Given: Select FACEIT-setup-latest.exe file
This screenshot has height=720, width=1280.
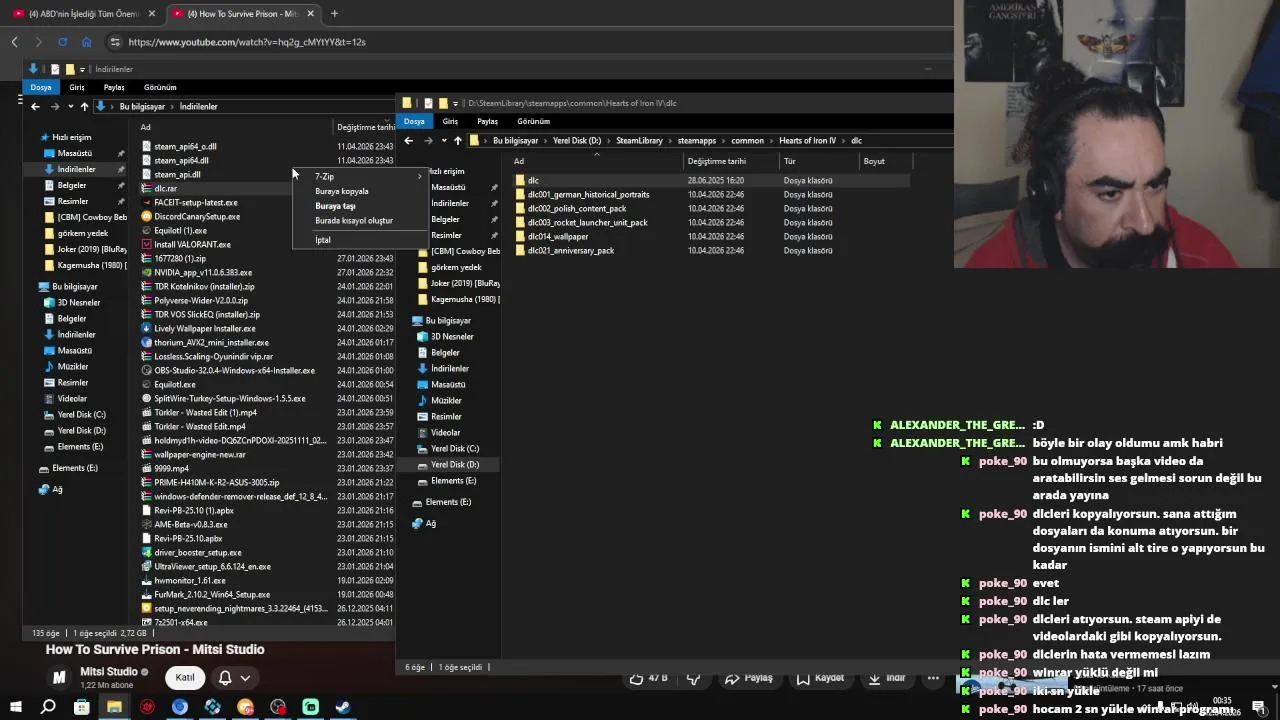Looking at the screenshot, I should click(195, 202).
